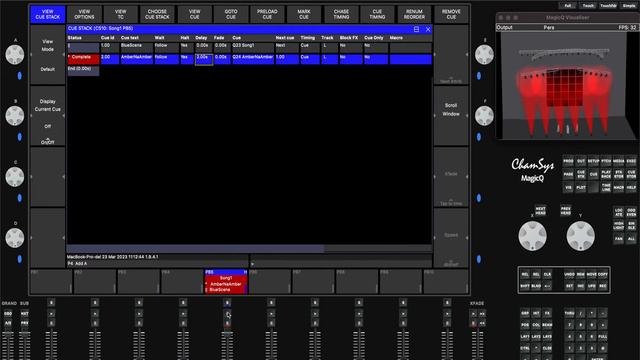Screen dimensions: 640x360
Task: Click the REC record key
Action: [x=603, y=286]
